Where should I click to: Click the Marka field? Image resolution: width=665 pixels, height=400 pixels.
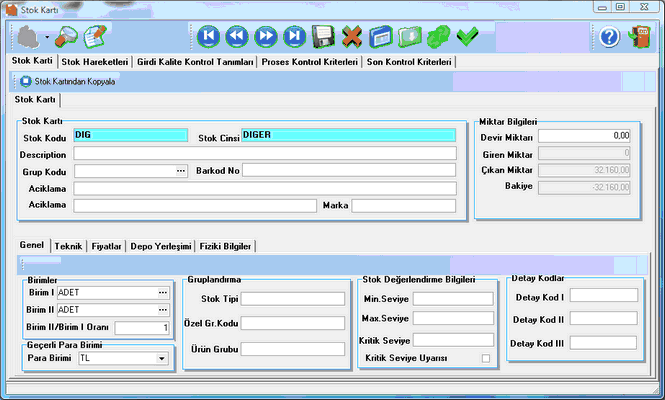(404, 206)
